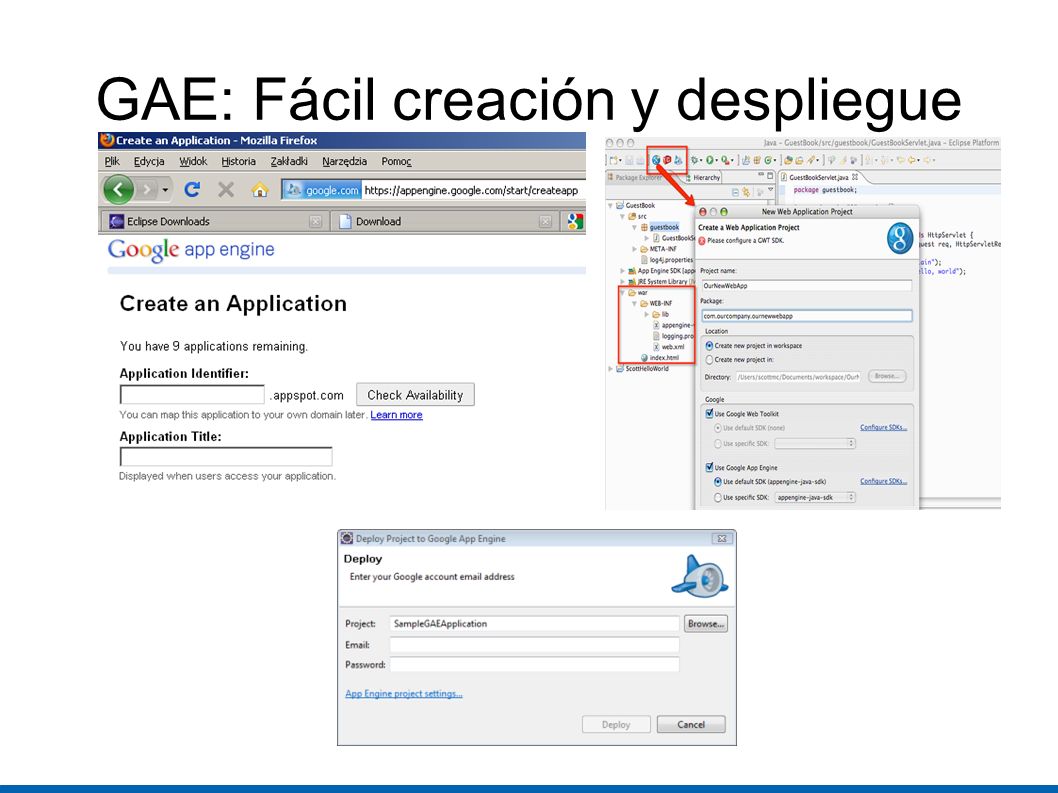Click the Firefox stop loading X icon

(x=226, y=190)
